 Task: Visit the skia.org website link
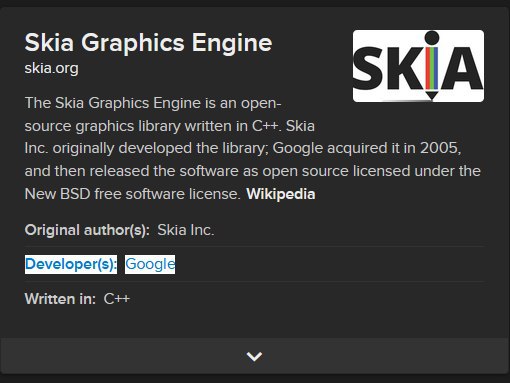tap(52, 68)
